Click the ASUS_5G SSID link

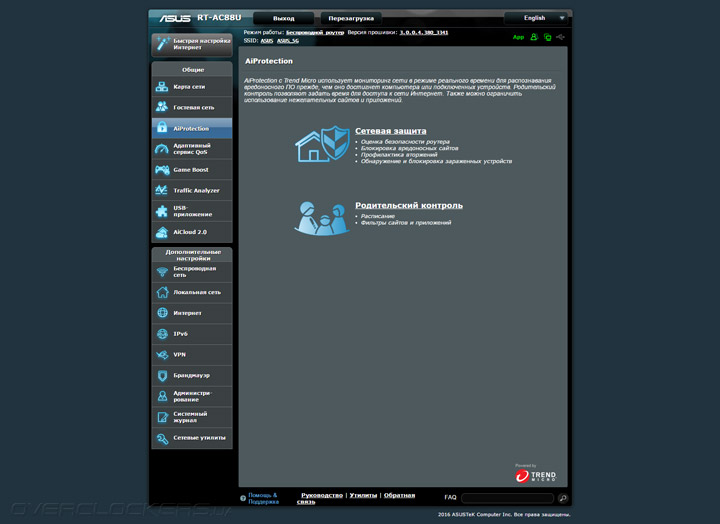(x=287, y=41)
